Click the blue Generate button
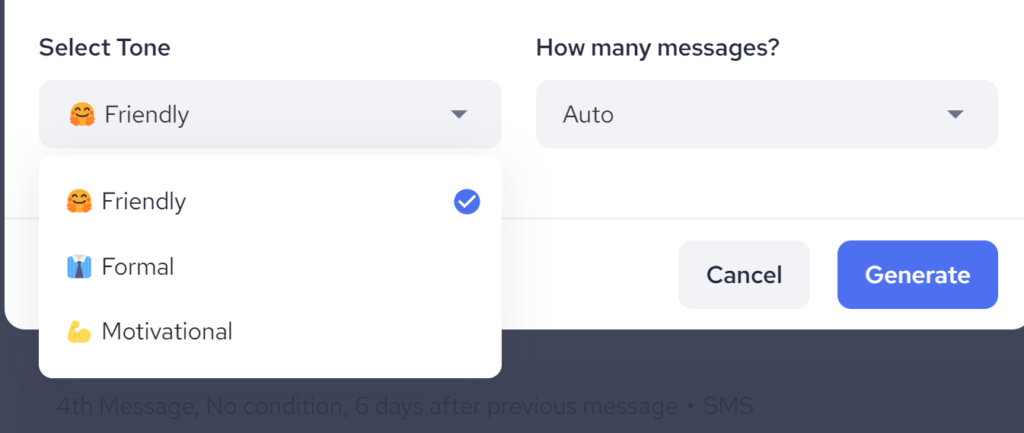Viewport: 1024px width, 433px height. pyautogui.click(x=917, y=275)
